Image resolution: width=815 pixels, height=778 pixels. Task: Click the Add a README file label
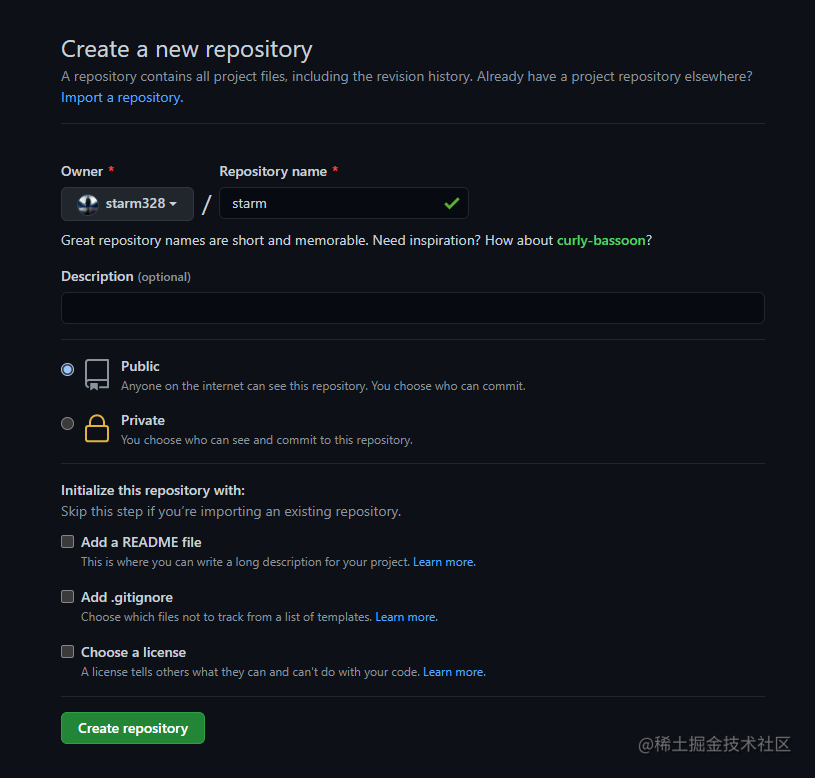[x=141, y=542]
